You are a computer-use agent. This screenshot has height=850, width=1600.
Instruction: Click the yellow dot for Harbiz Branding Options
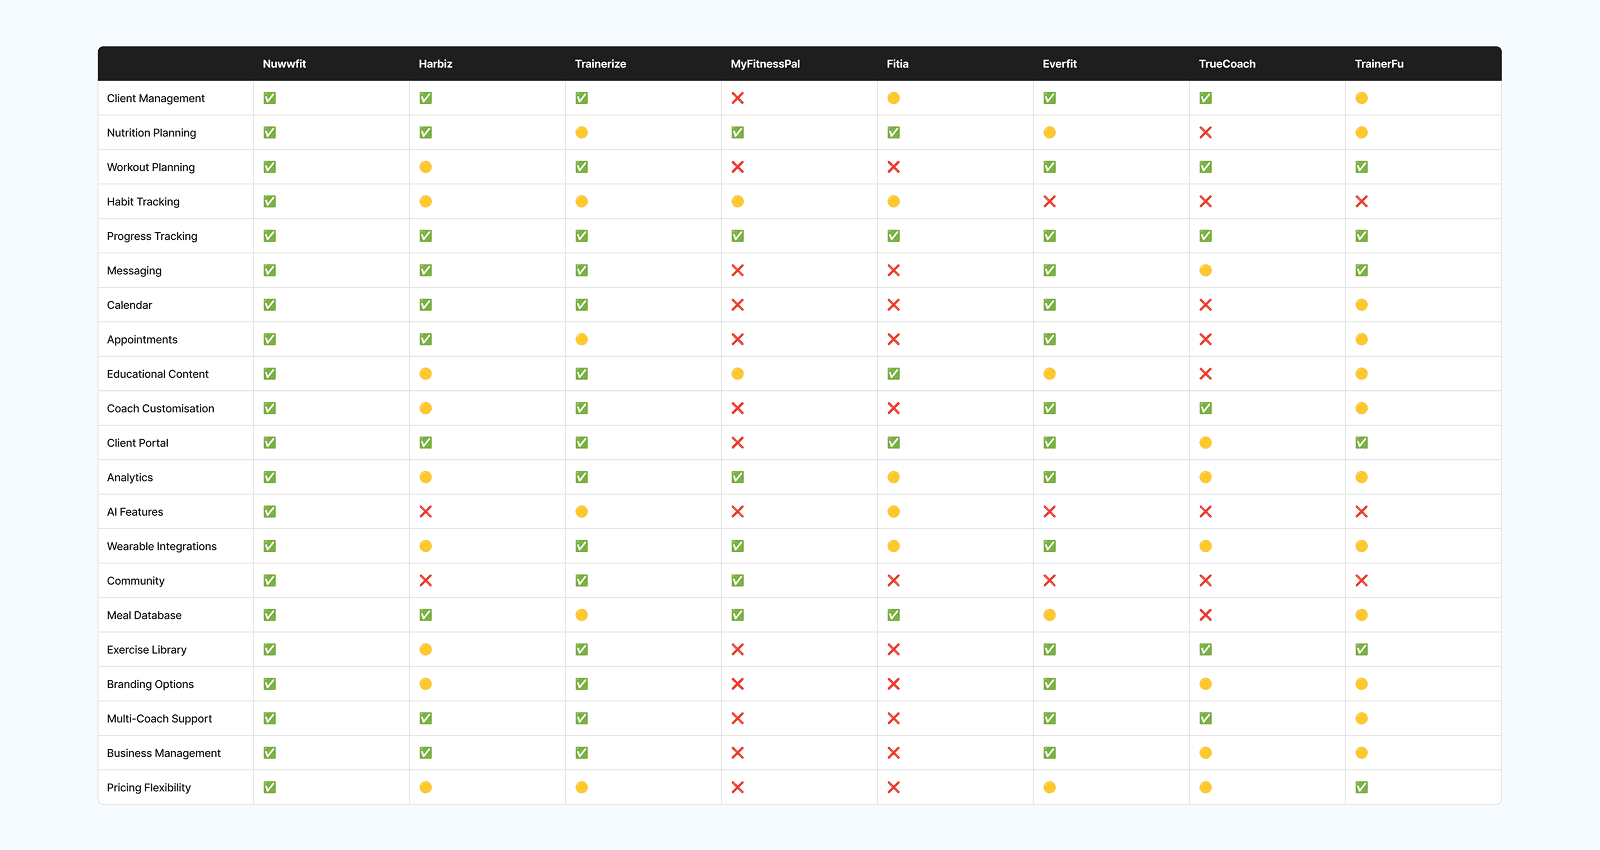(x=425, y=684)
